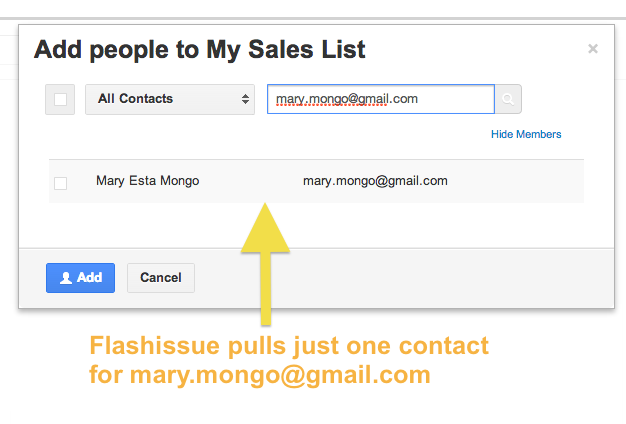Click the yellow upward arrow annotation
The width and height of the screenshot is (626, 424).
tap(265, 260)
